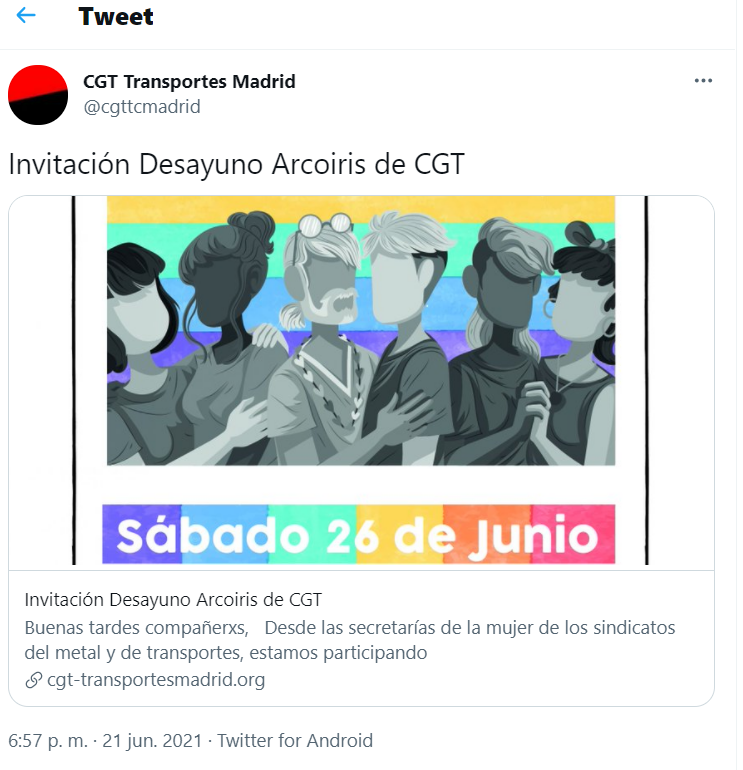Click the 21 jun. 2021 date
The image size is (743, 770).
pos(152,741)
